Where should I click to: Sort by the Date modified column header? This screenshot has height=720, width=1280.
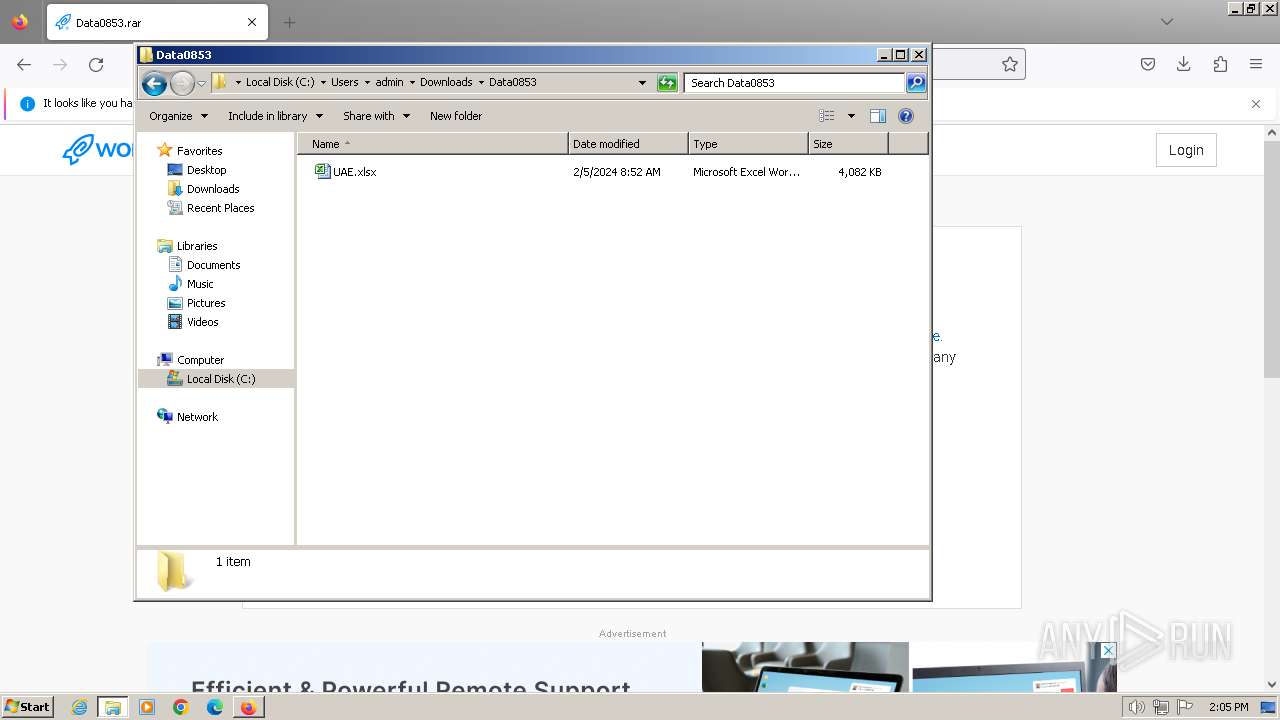pos(628,144)
